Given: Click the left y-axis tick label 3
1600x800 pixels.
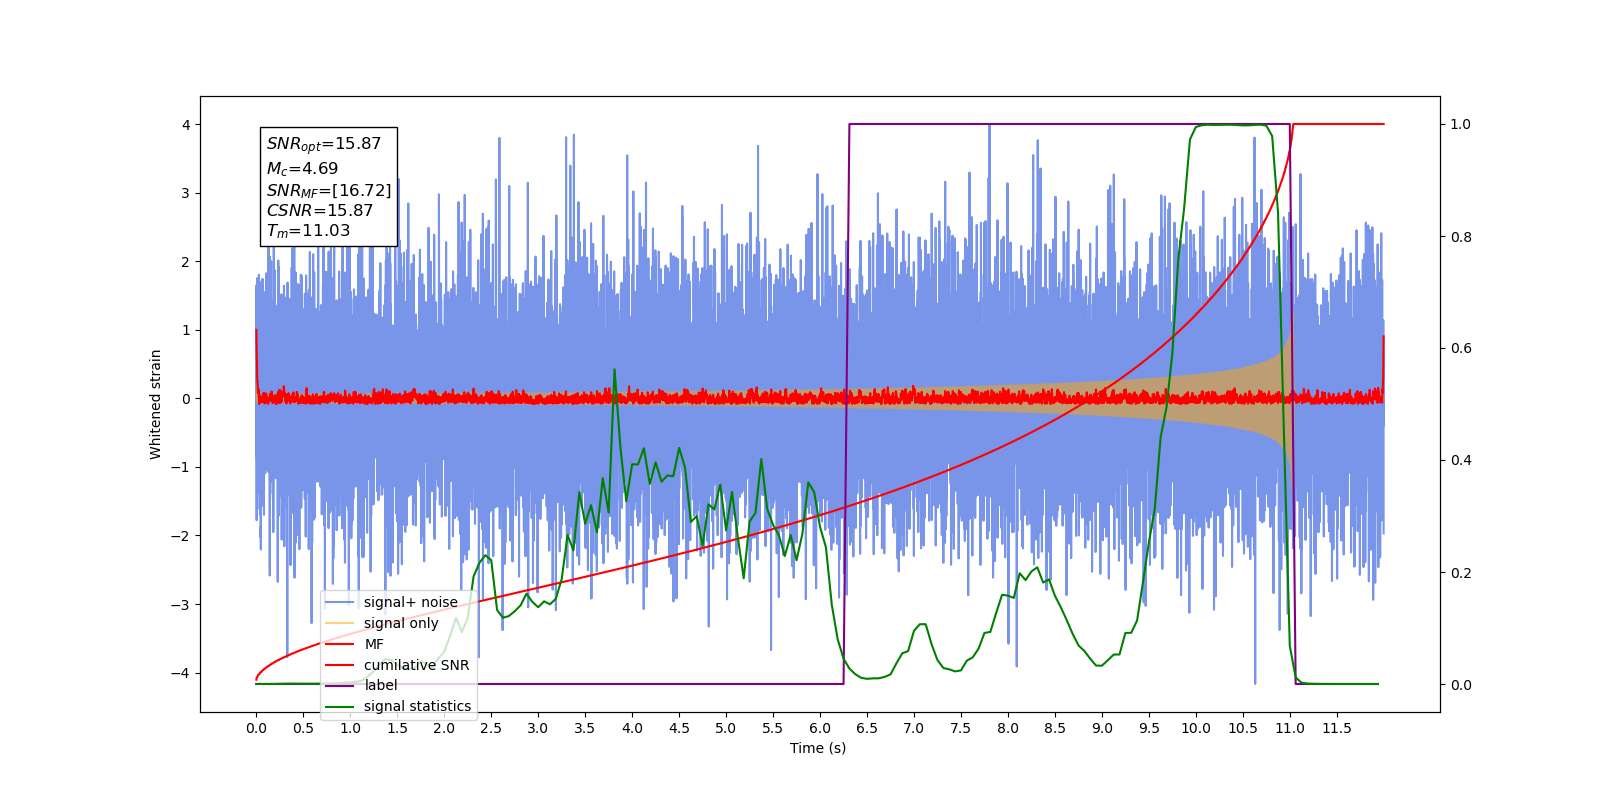Looking at the screenshot, I should click(x=185, y=193).
